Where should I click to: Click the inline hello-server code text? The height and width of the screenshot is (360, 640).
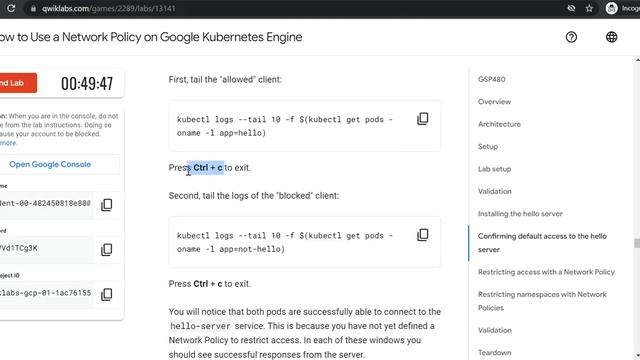tap(200, 326)
